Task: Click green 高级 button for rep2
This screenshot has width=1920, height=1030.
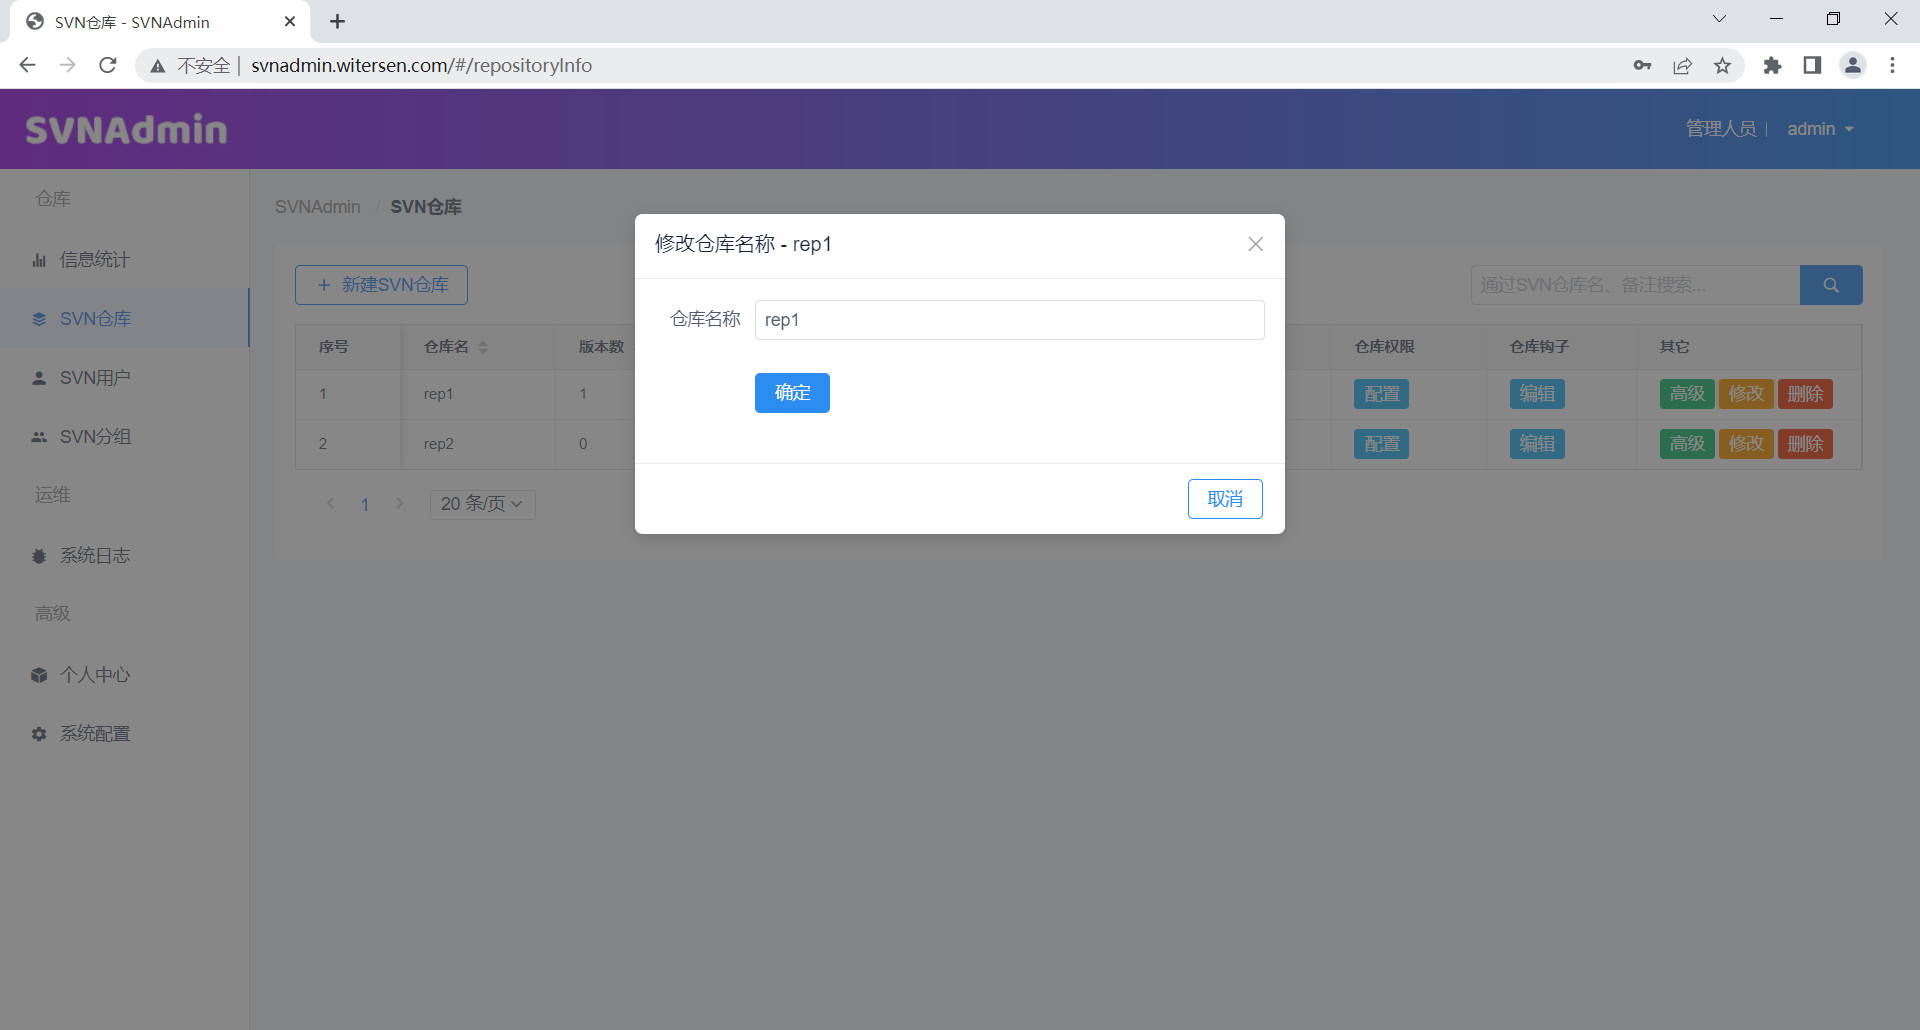Action: (x=1687, y=444)
